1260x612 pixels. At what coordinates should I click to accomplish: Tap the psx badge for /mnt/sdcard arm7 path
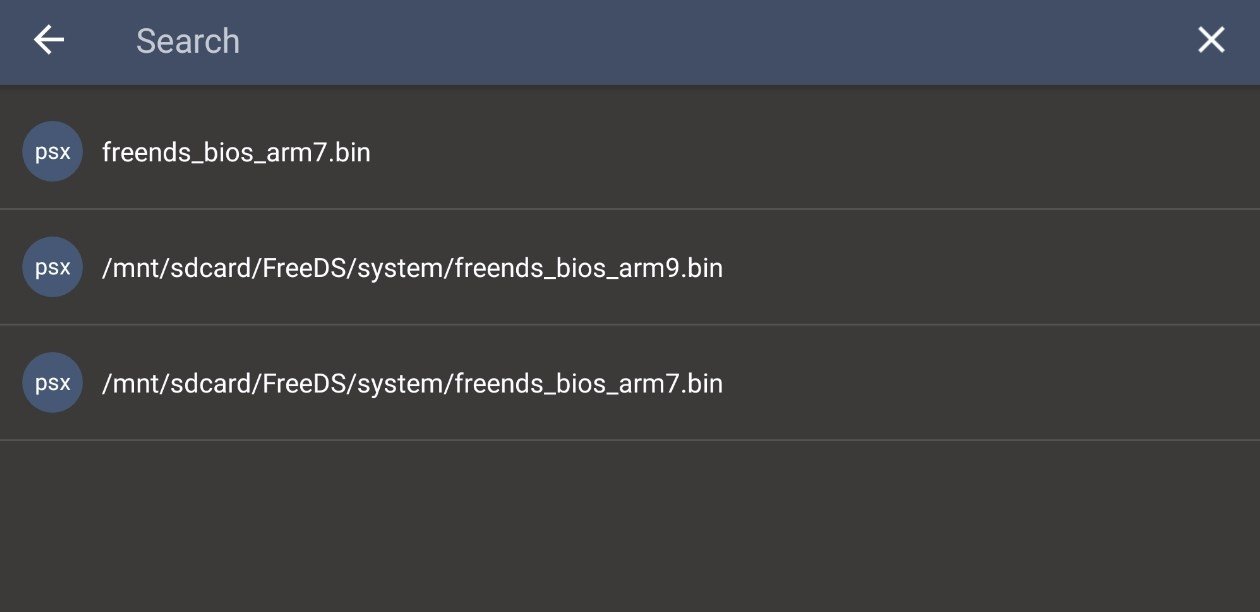(x=52, y=383)
